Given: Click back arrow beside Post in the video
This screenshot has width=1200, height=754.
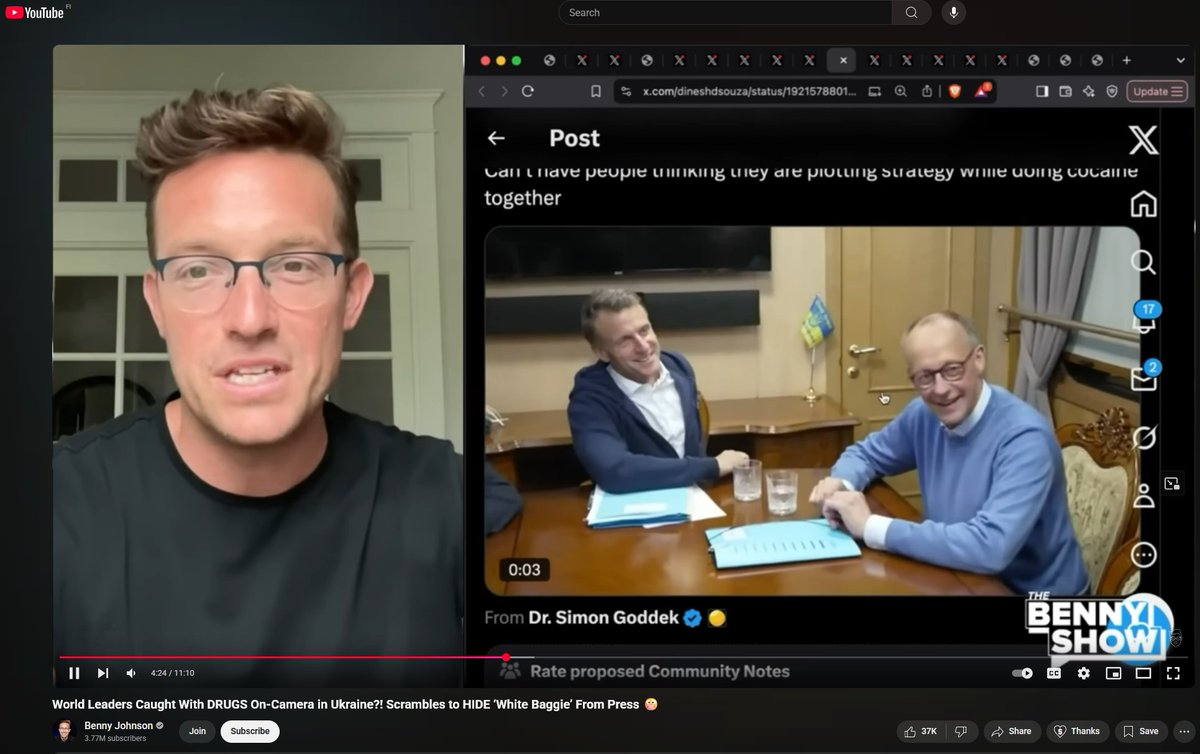Looking at the screenshot, I should pos(496,138).
